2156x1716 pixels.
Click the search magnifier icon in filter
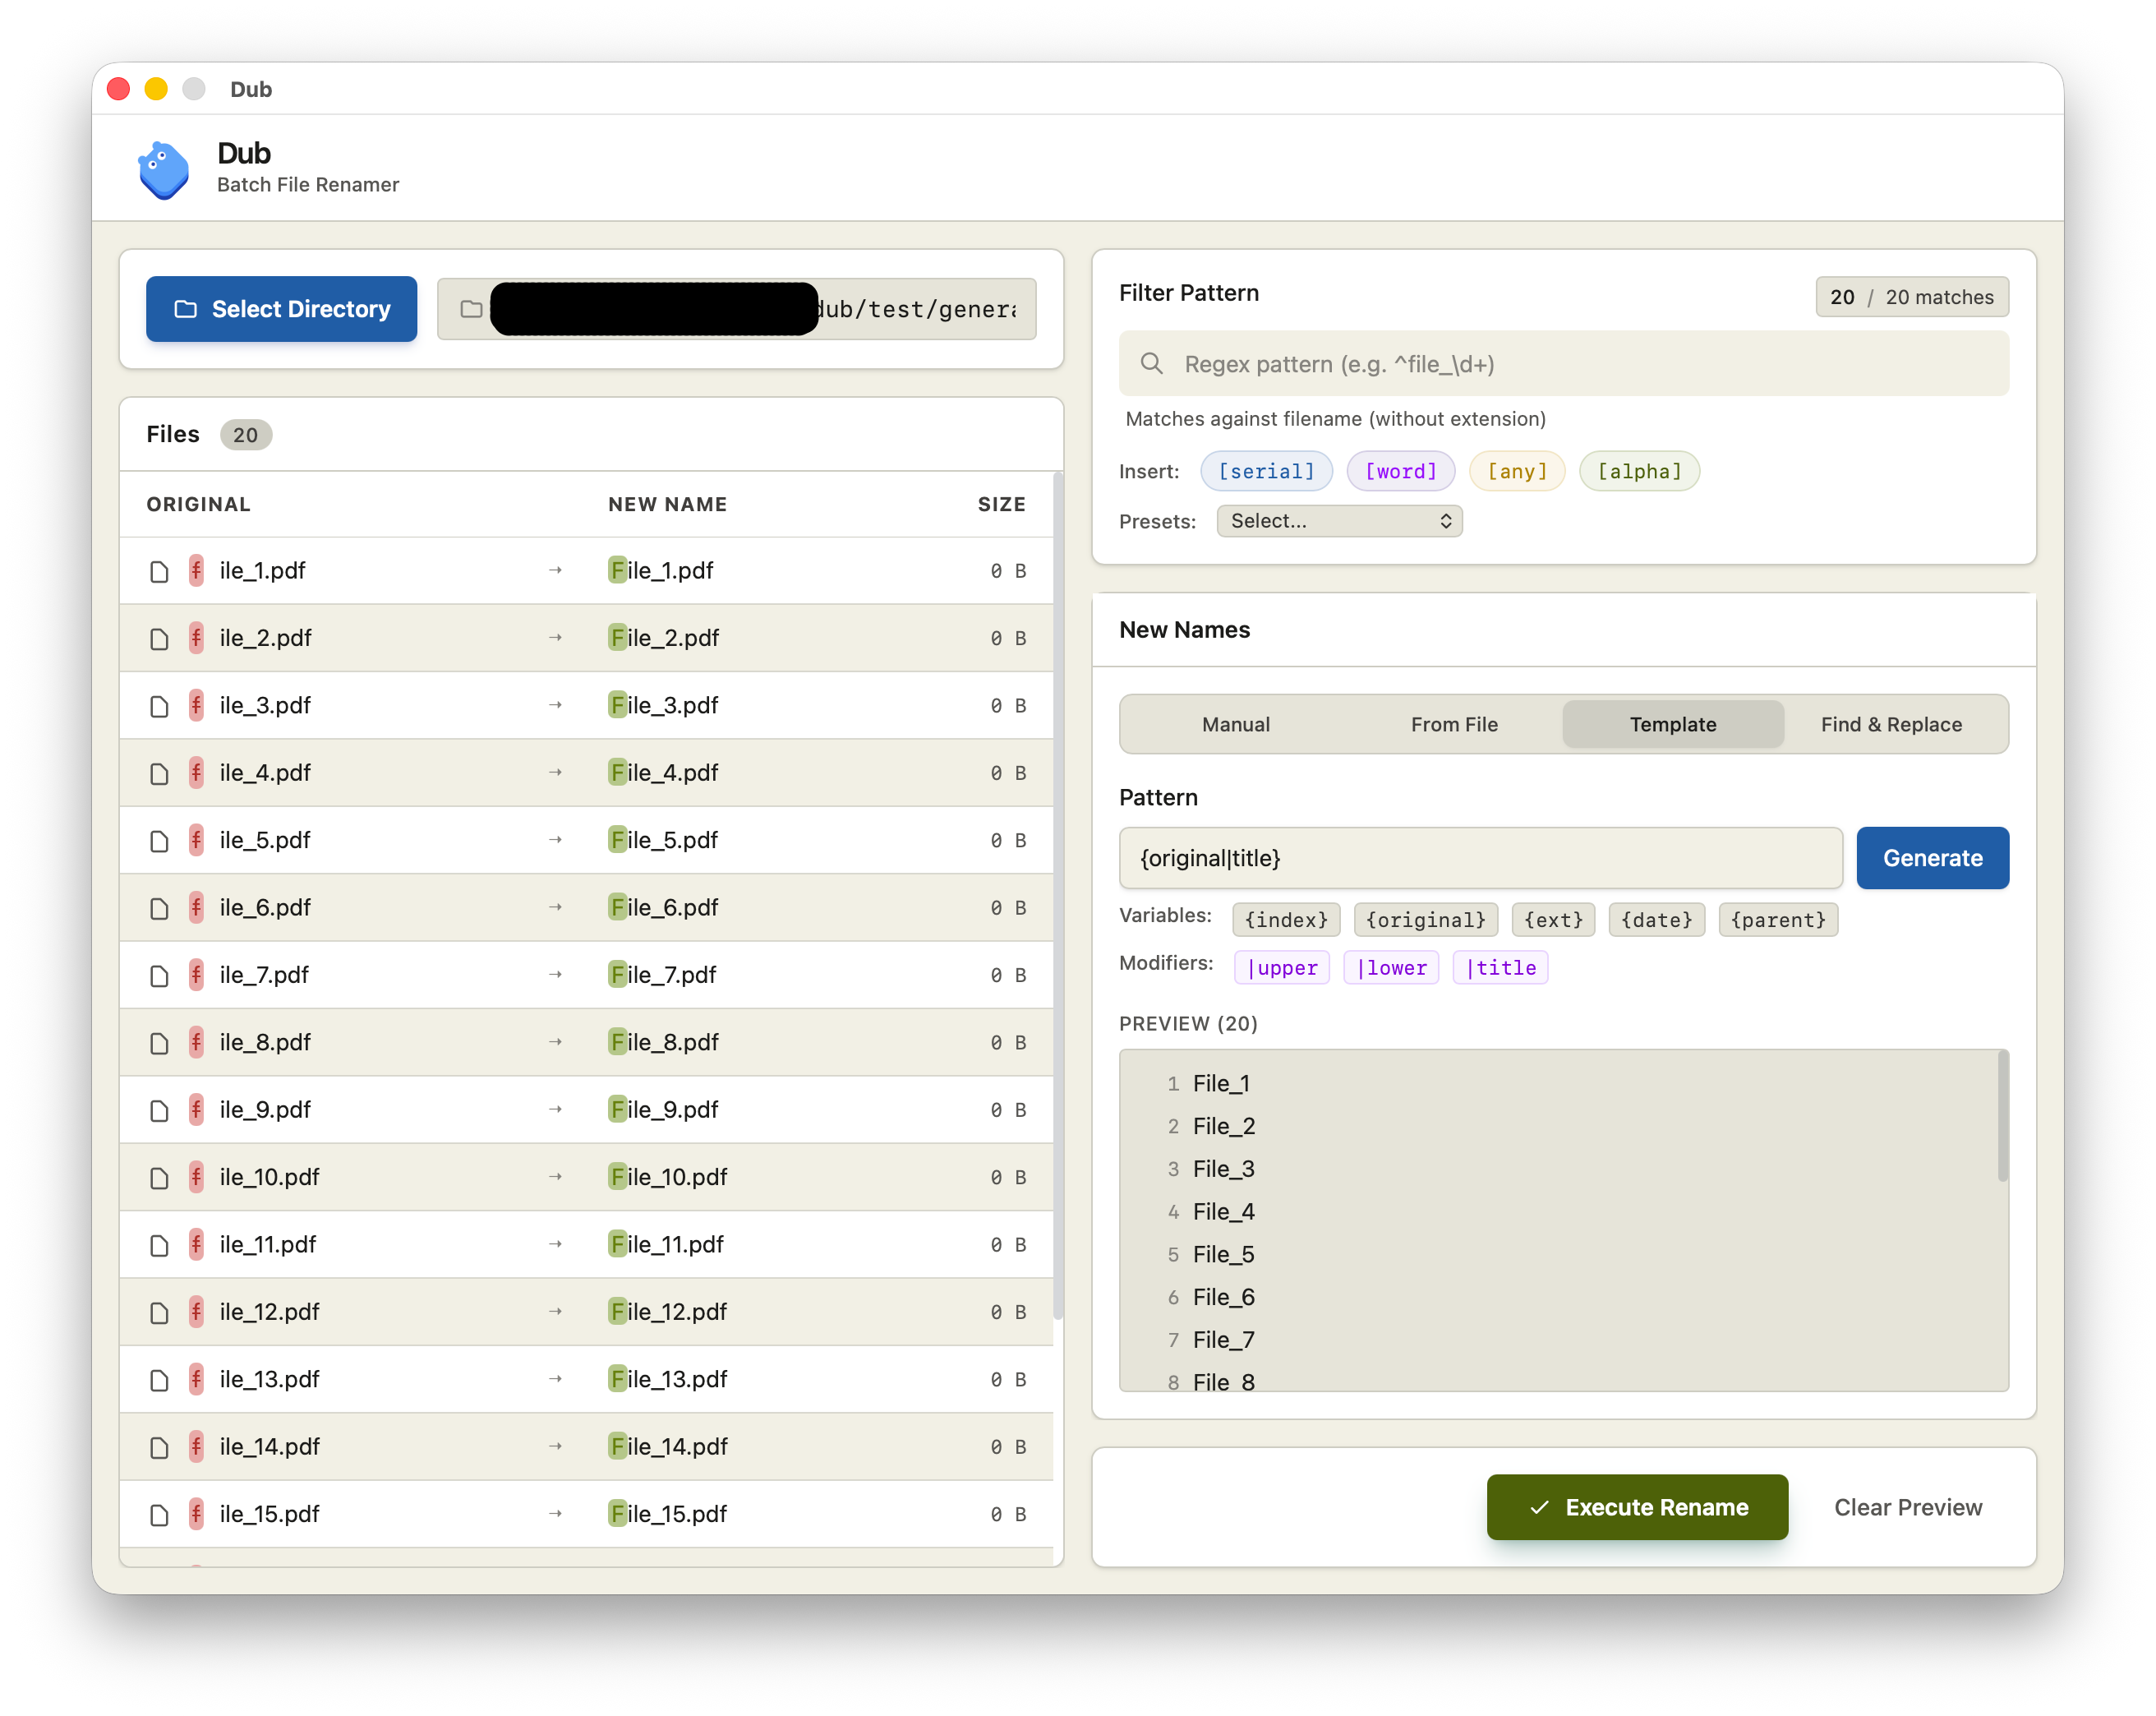[x=1151, y=364]
